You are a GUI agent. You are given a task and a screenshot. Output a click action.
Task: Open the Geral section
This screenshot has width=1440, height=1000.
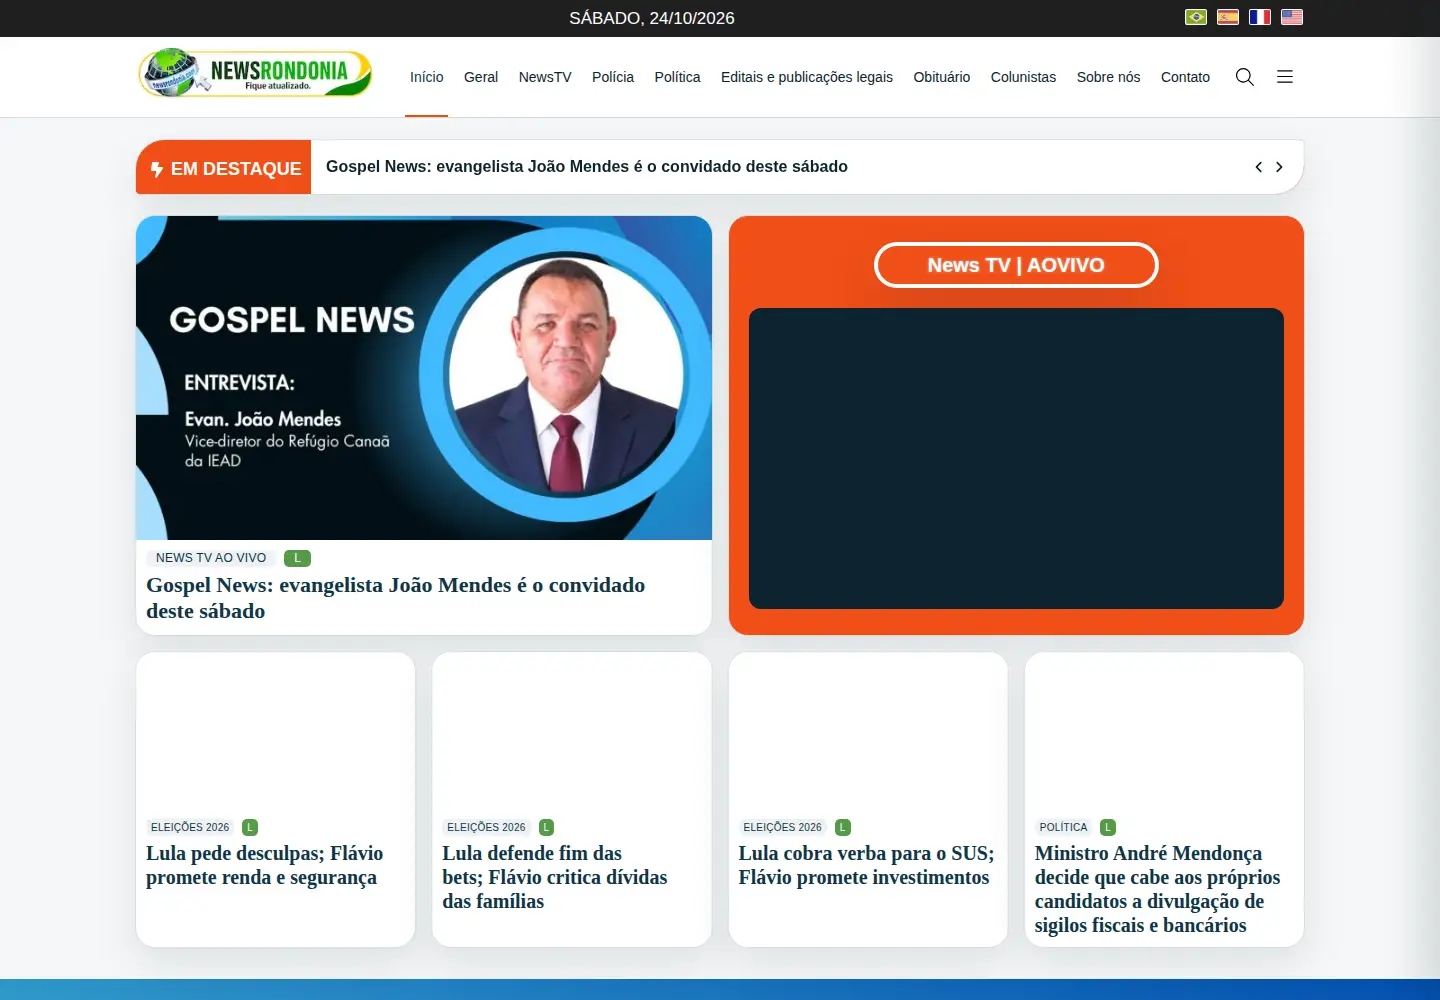(x=481, y=77)
